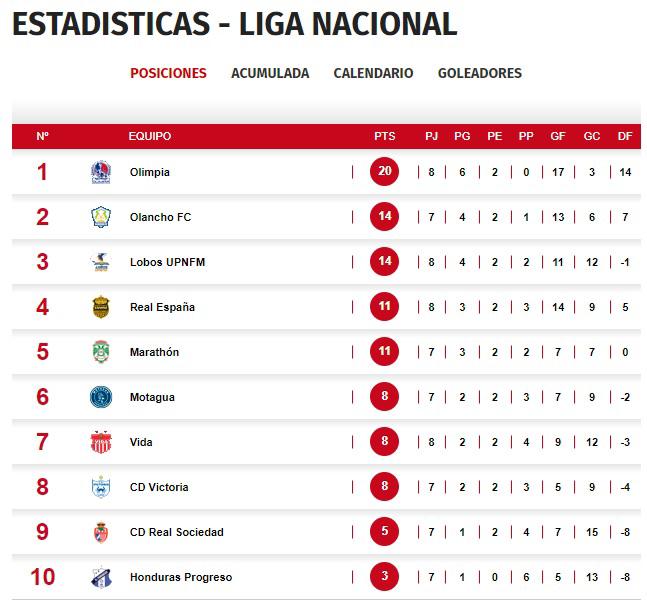
Task: Switch to the Acumulada tab
Action: 270,73
